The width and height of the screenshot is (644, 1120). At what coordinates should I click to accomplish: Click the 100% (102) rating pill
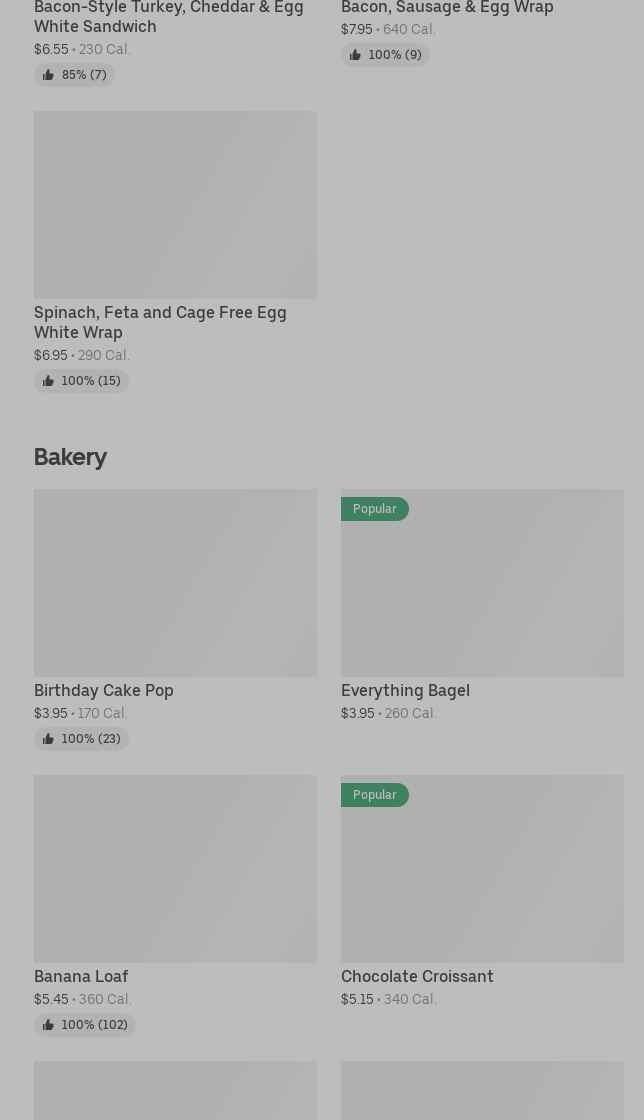click(x=85, y=1024)
